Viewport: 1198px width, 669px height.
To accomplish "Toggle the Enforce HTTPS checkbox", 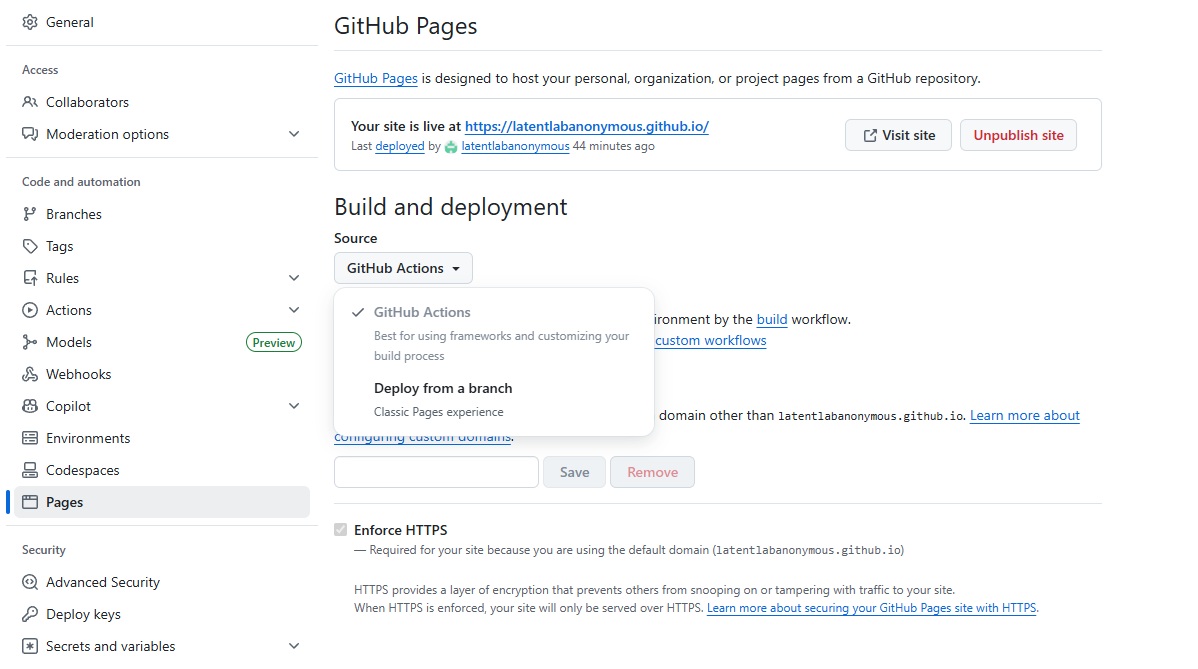I will point(341,529).
